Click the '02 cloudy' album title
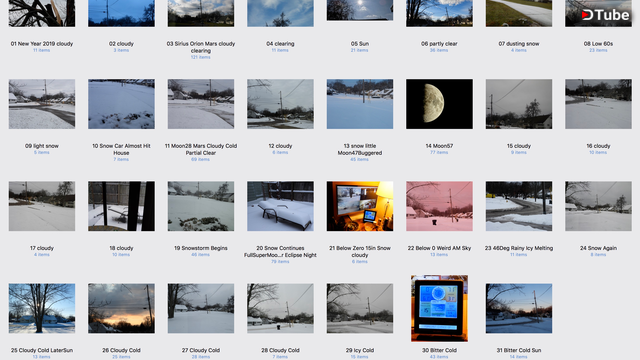 (x=121, y=44)
